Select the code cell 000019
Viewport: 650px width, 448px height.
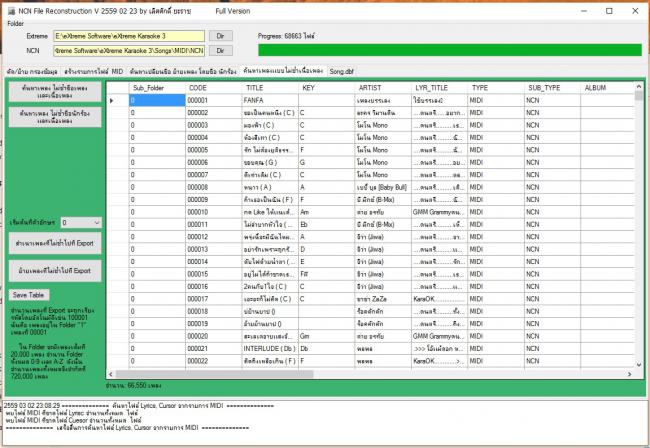(x=213, y=324)
